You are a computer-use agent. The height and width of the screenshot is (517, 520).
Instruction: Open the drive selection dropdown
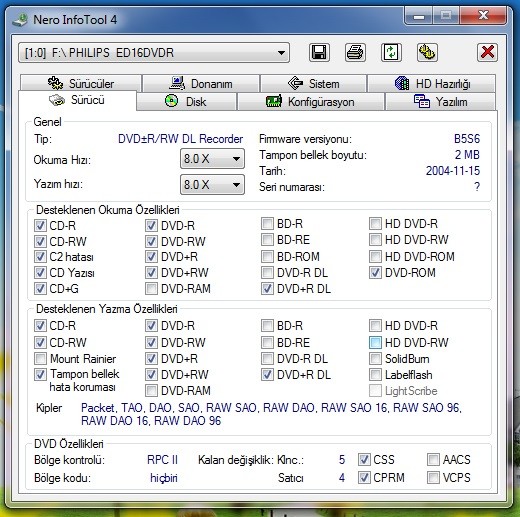click(154, 52)
